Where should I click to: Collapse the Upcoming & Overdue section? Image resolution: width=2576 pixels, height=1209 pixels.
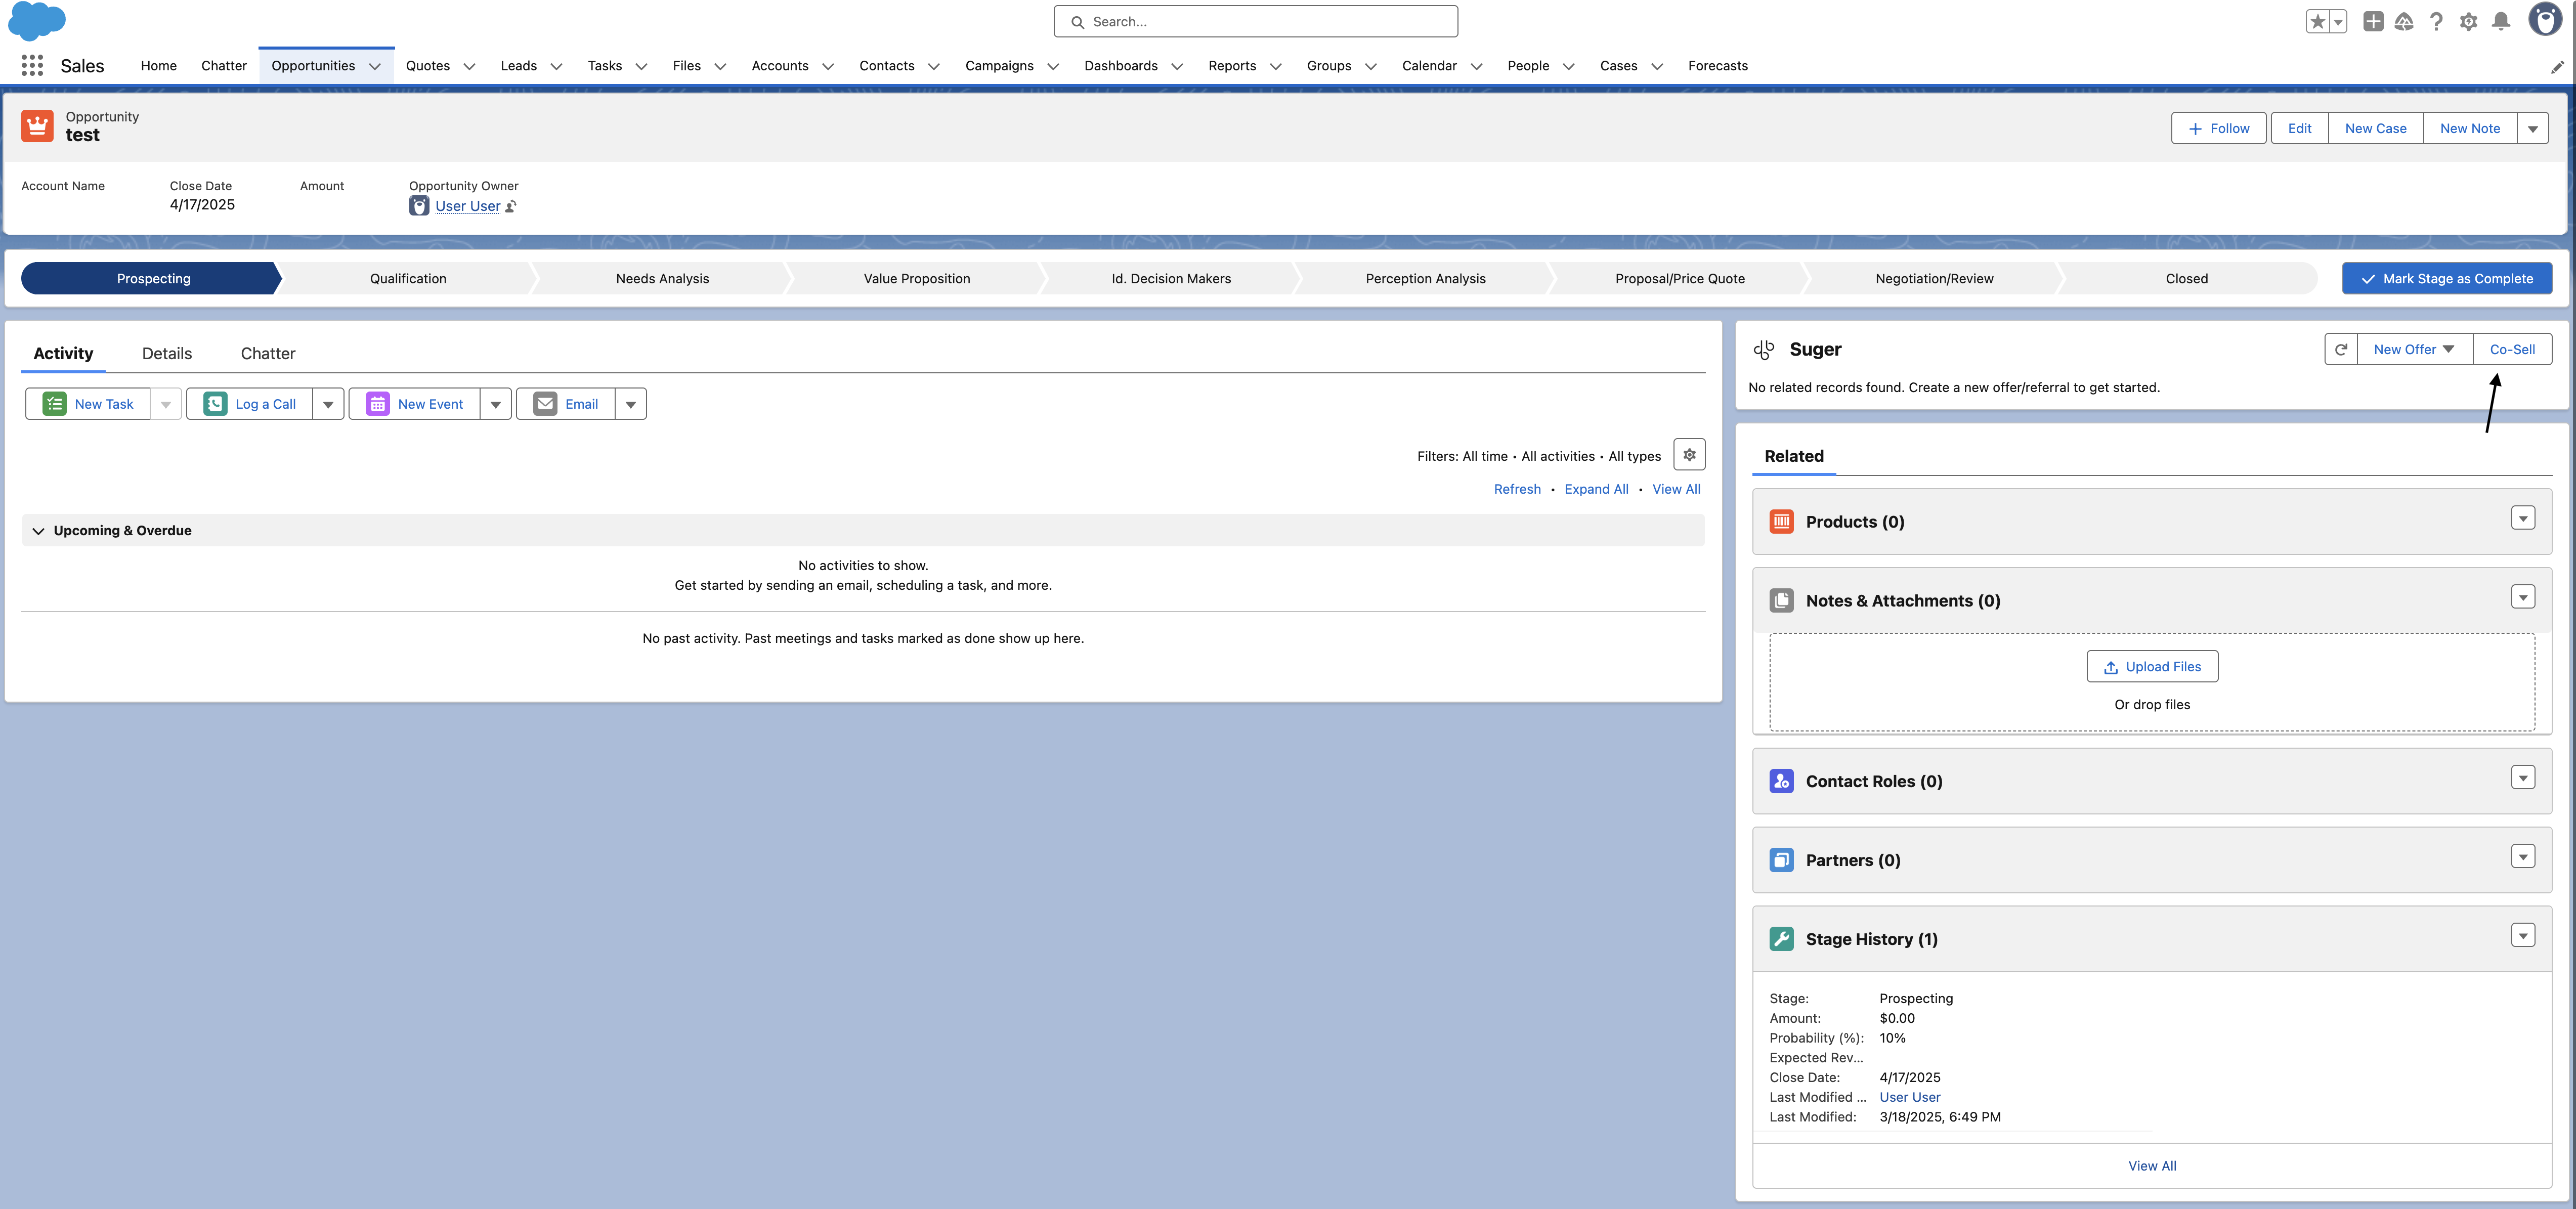[x=38, y=531]
